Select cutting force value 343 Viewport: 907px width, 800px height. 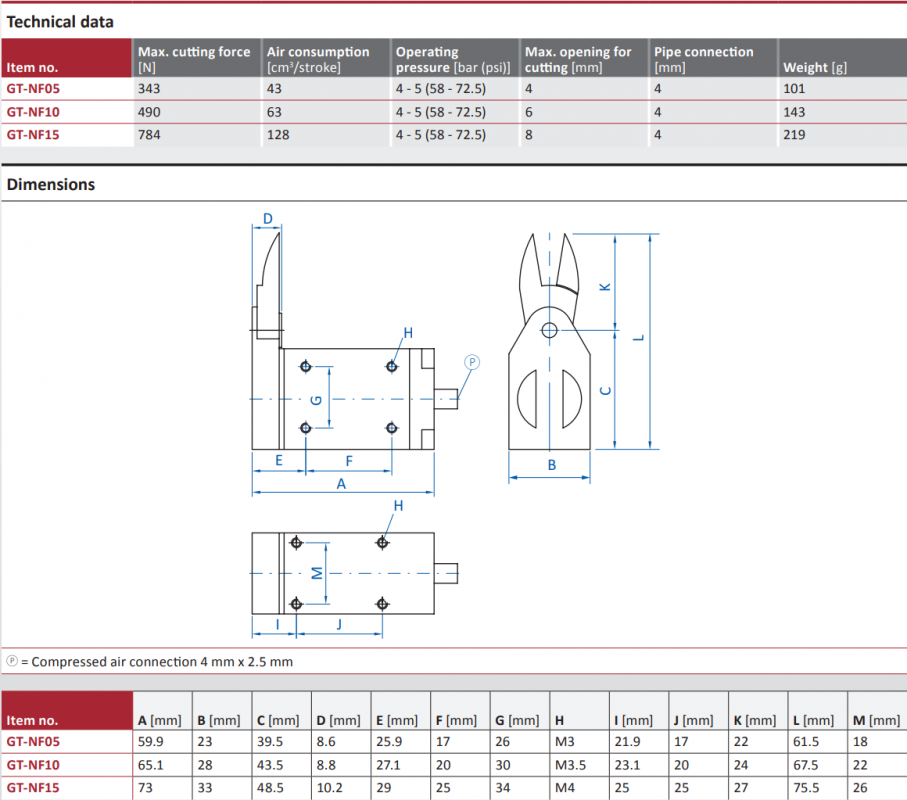[149, 89]
